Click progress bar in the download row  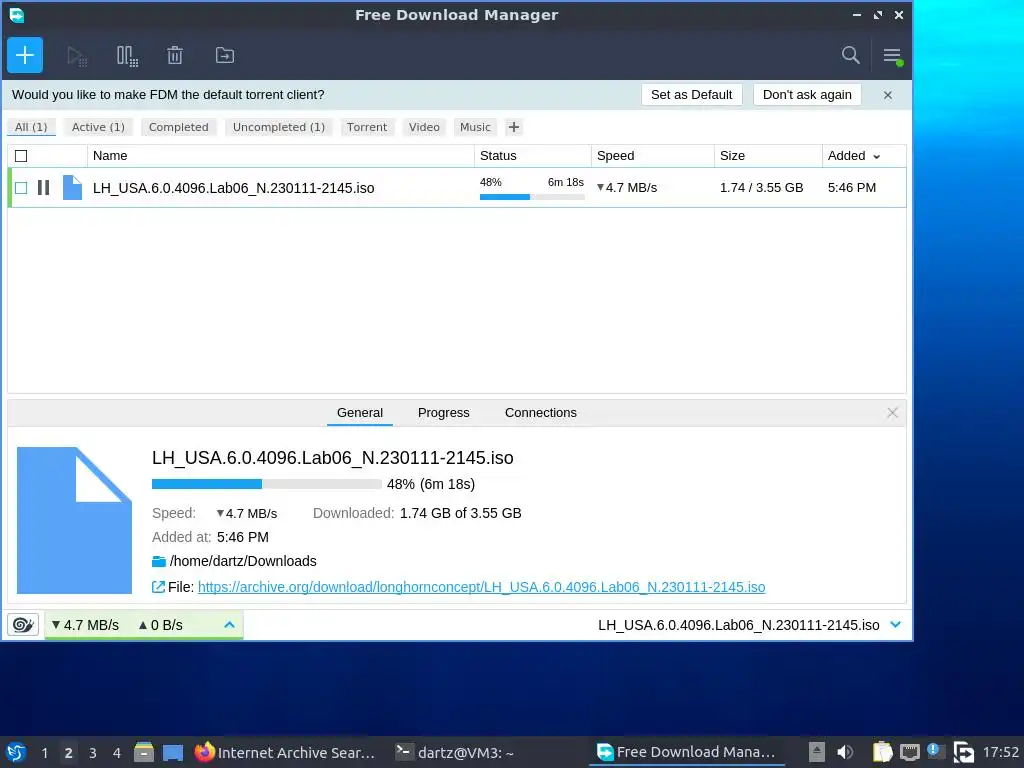coord(532,197)
